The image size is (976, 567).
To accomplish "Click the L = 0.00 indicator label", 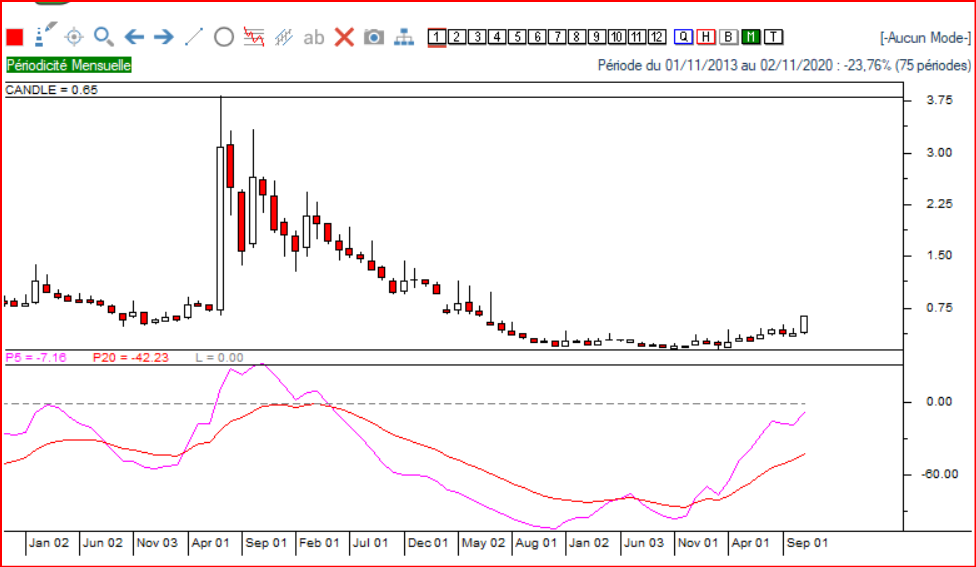I will click(x=219, y=357).
